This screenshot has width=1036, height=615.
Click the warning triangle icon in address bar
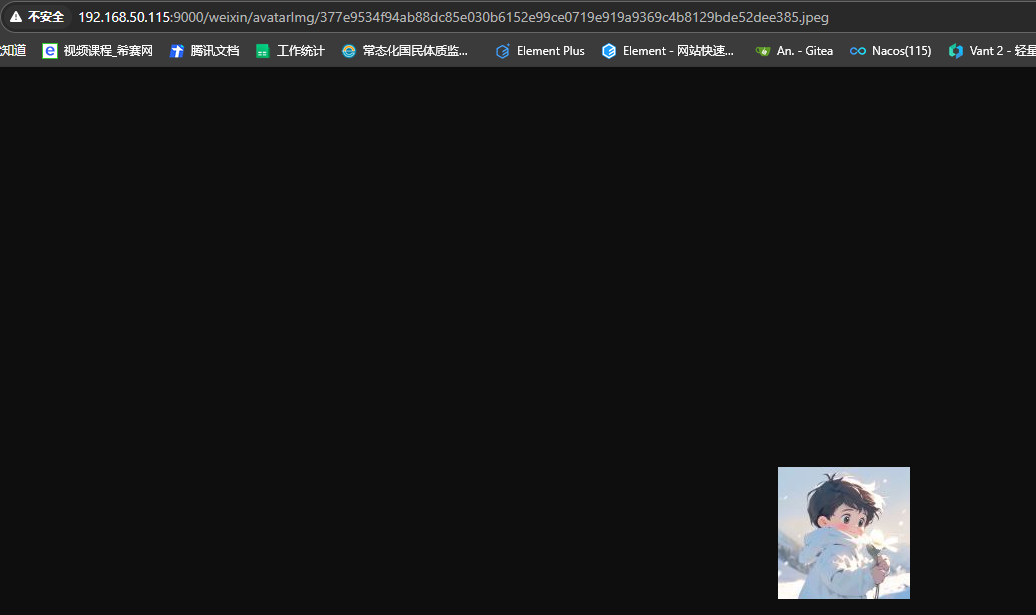pyautogui.click(x=16, y=17)
